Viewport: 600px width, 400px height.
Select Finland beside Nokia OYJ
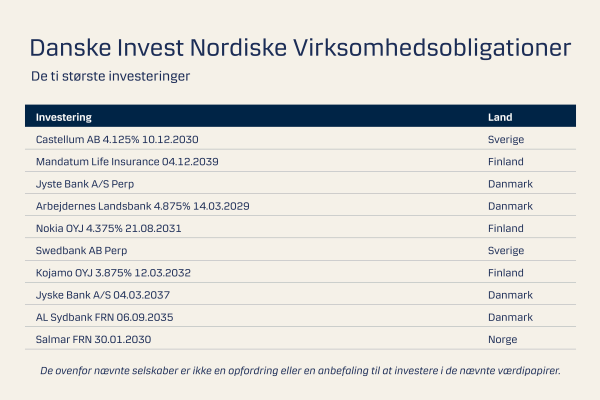point(506,228)
